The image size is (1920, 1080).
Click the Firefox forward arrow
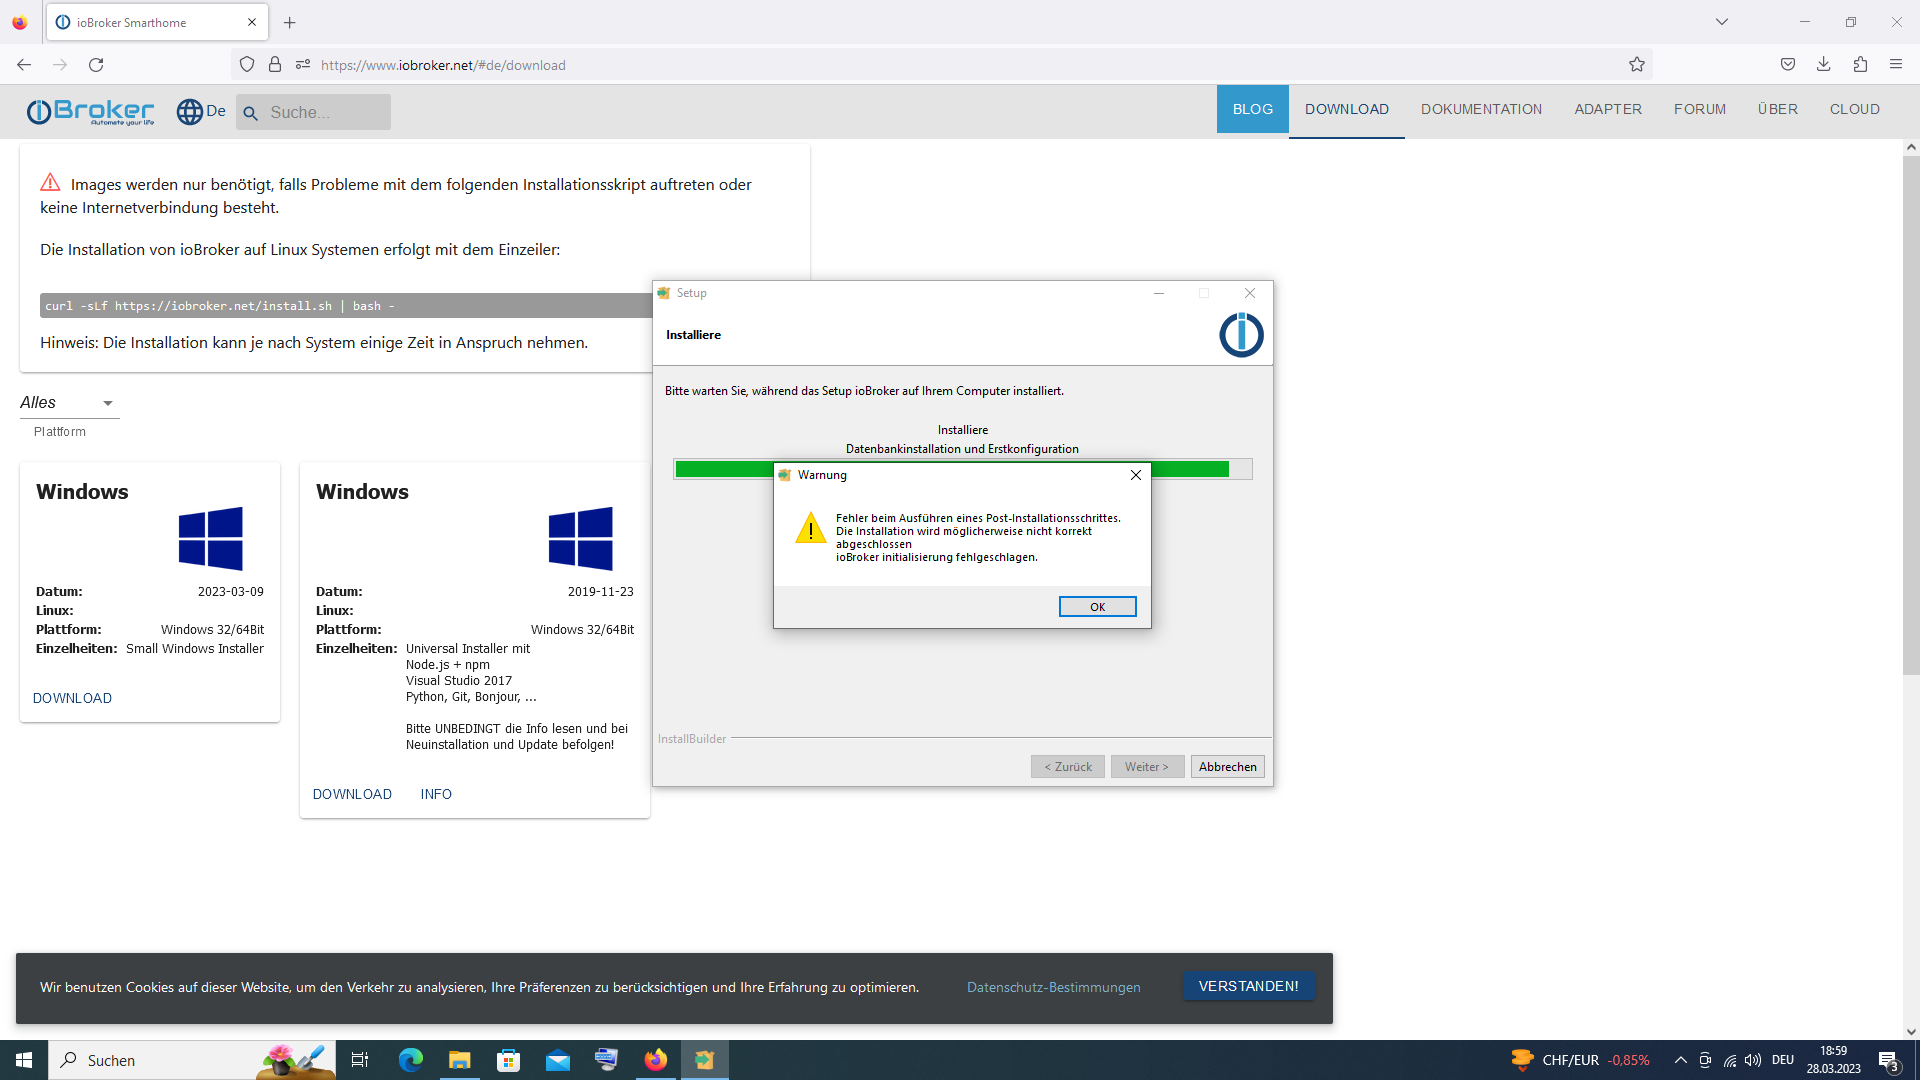tap(60, 65)
